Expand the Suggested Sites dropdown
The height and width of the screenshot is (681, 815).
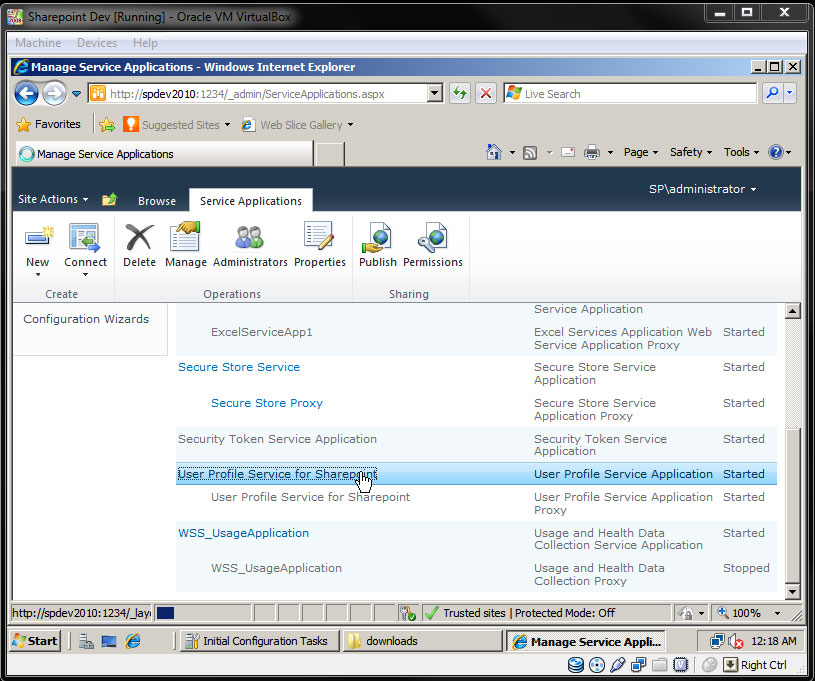click(x=227, y=125)
